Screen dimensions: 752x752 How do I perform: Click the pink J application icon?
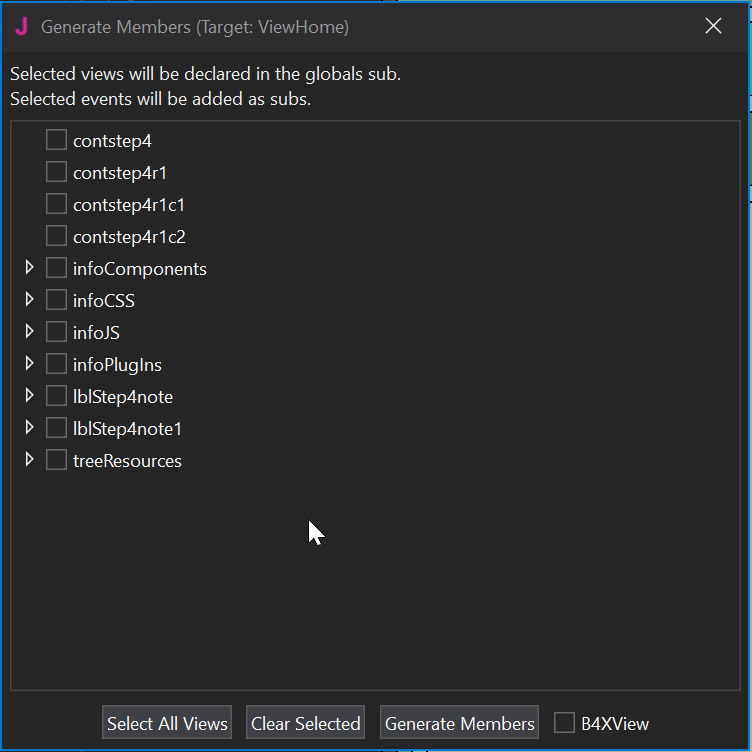21,27
